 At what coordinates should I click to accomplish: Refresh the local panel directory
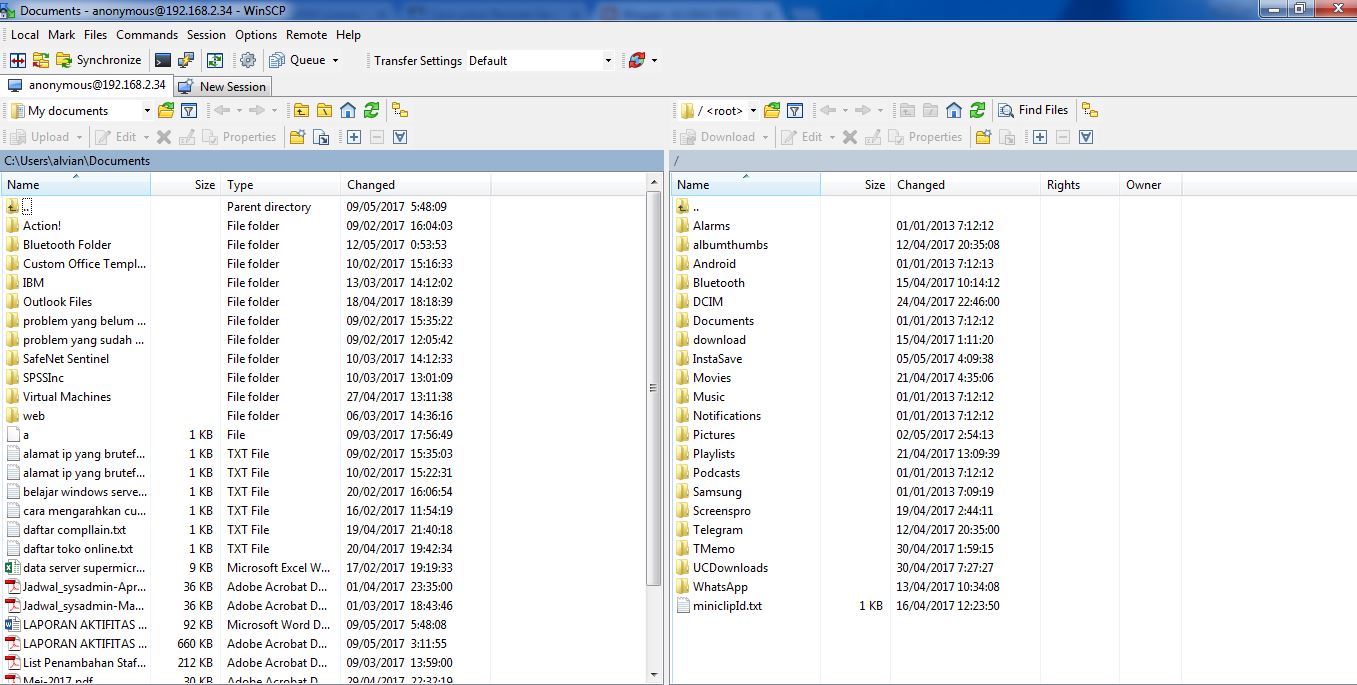(371, 110)
